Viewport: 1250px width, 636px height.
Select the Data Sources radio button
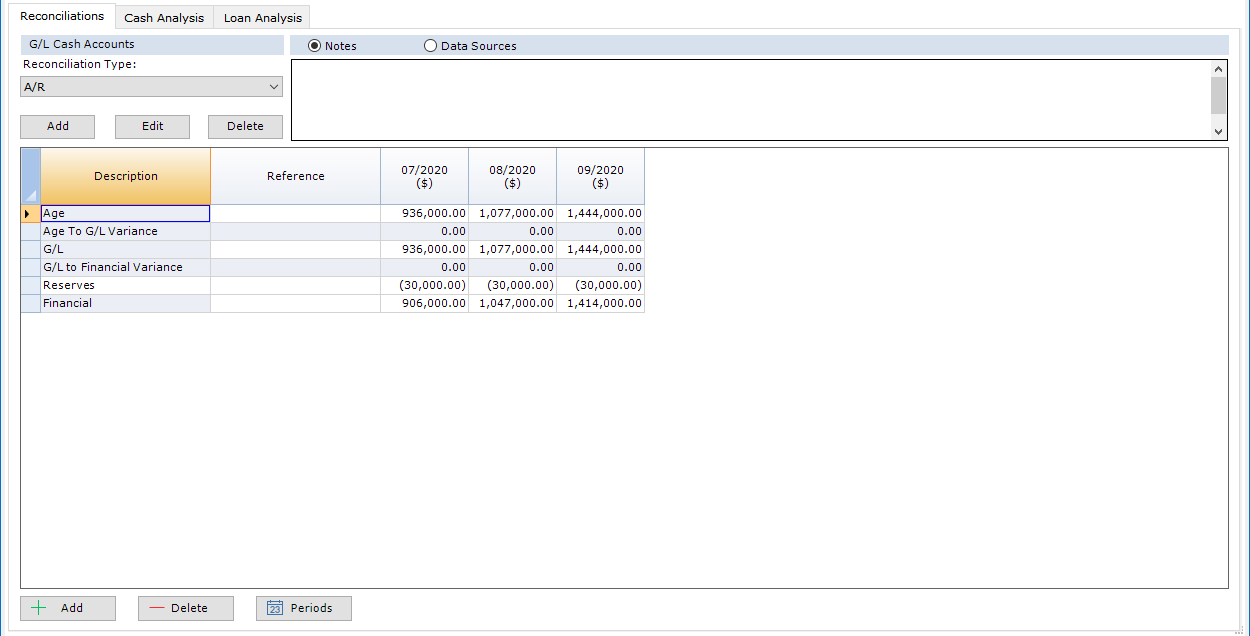coord(431,46)
